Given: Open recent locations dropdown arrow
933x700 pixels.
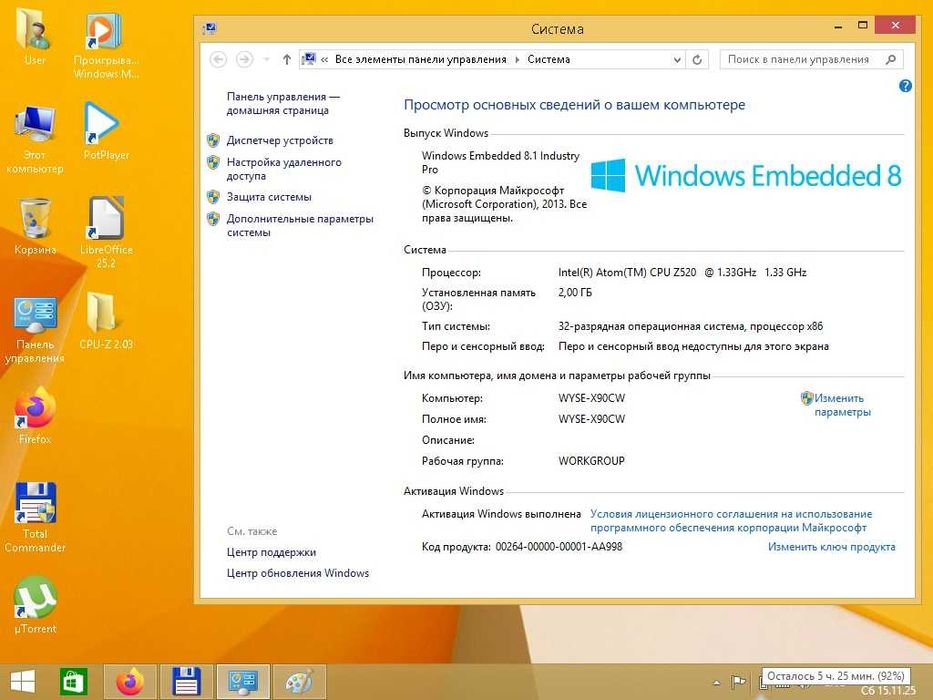Looking at the screenshot, I should click(267, 60).
